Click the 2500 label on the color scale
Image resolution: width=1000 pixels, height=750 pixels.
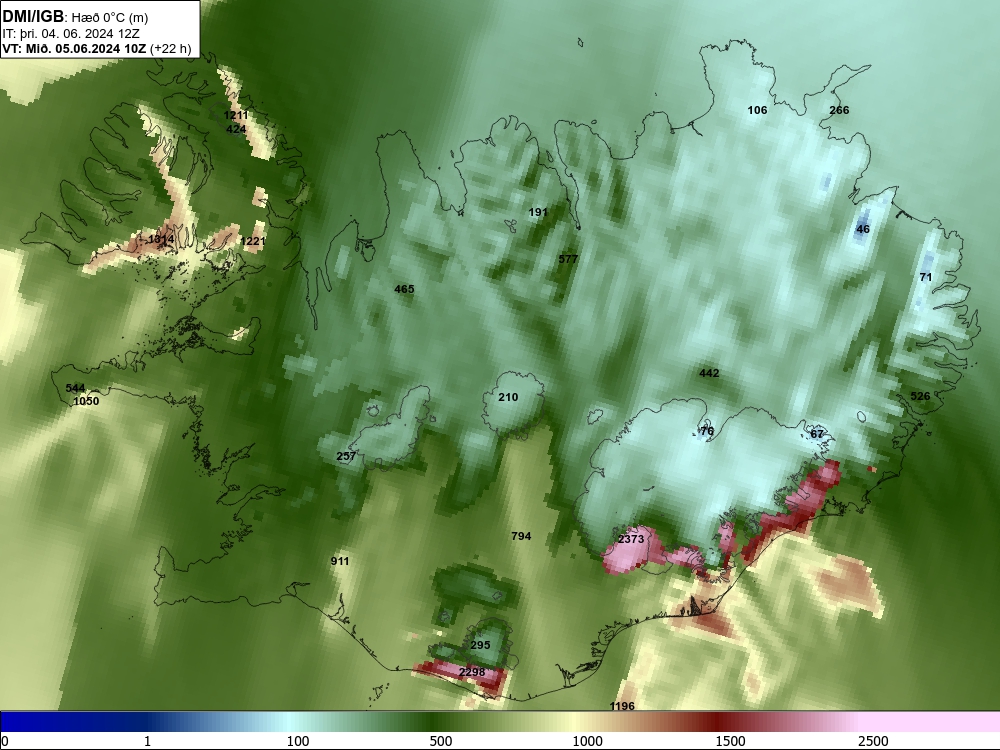click(873, 741)
